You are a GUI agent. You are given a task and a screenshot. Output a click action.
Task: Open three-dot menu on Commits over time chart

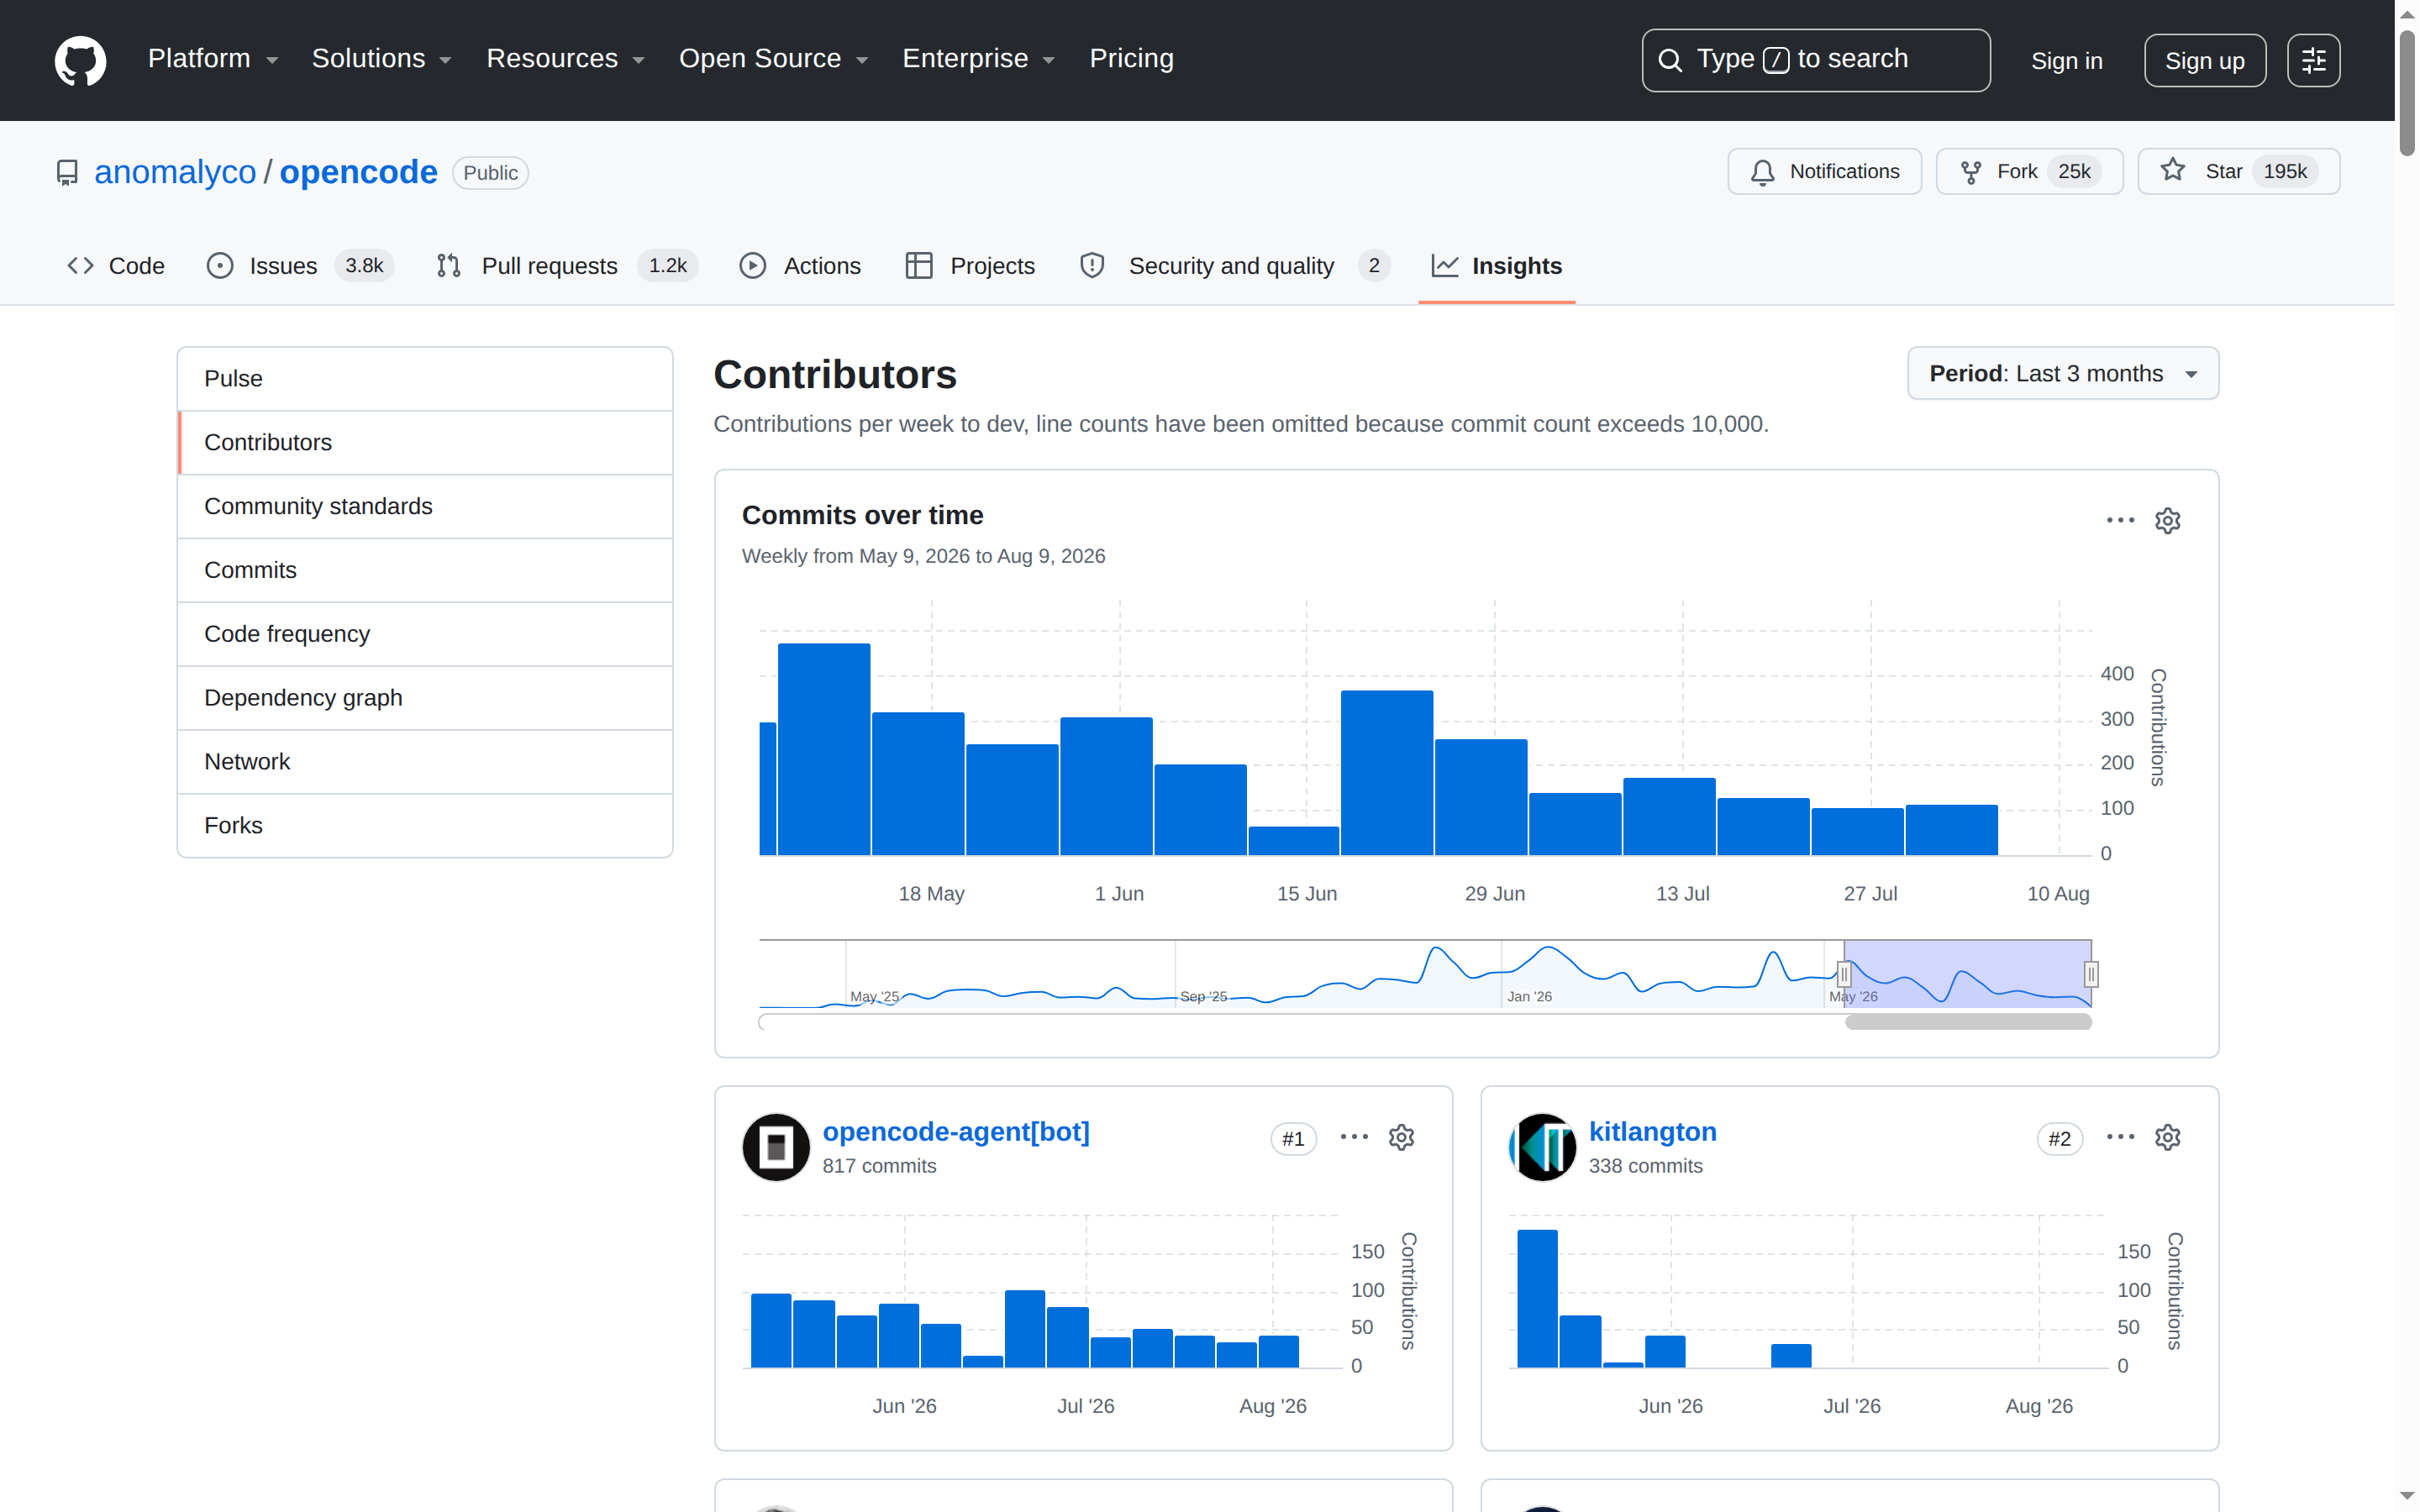click(x=2120, y=520)
